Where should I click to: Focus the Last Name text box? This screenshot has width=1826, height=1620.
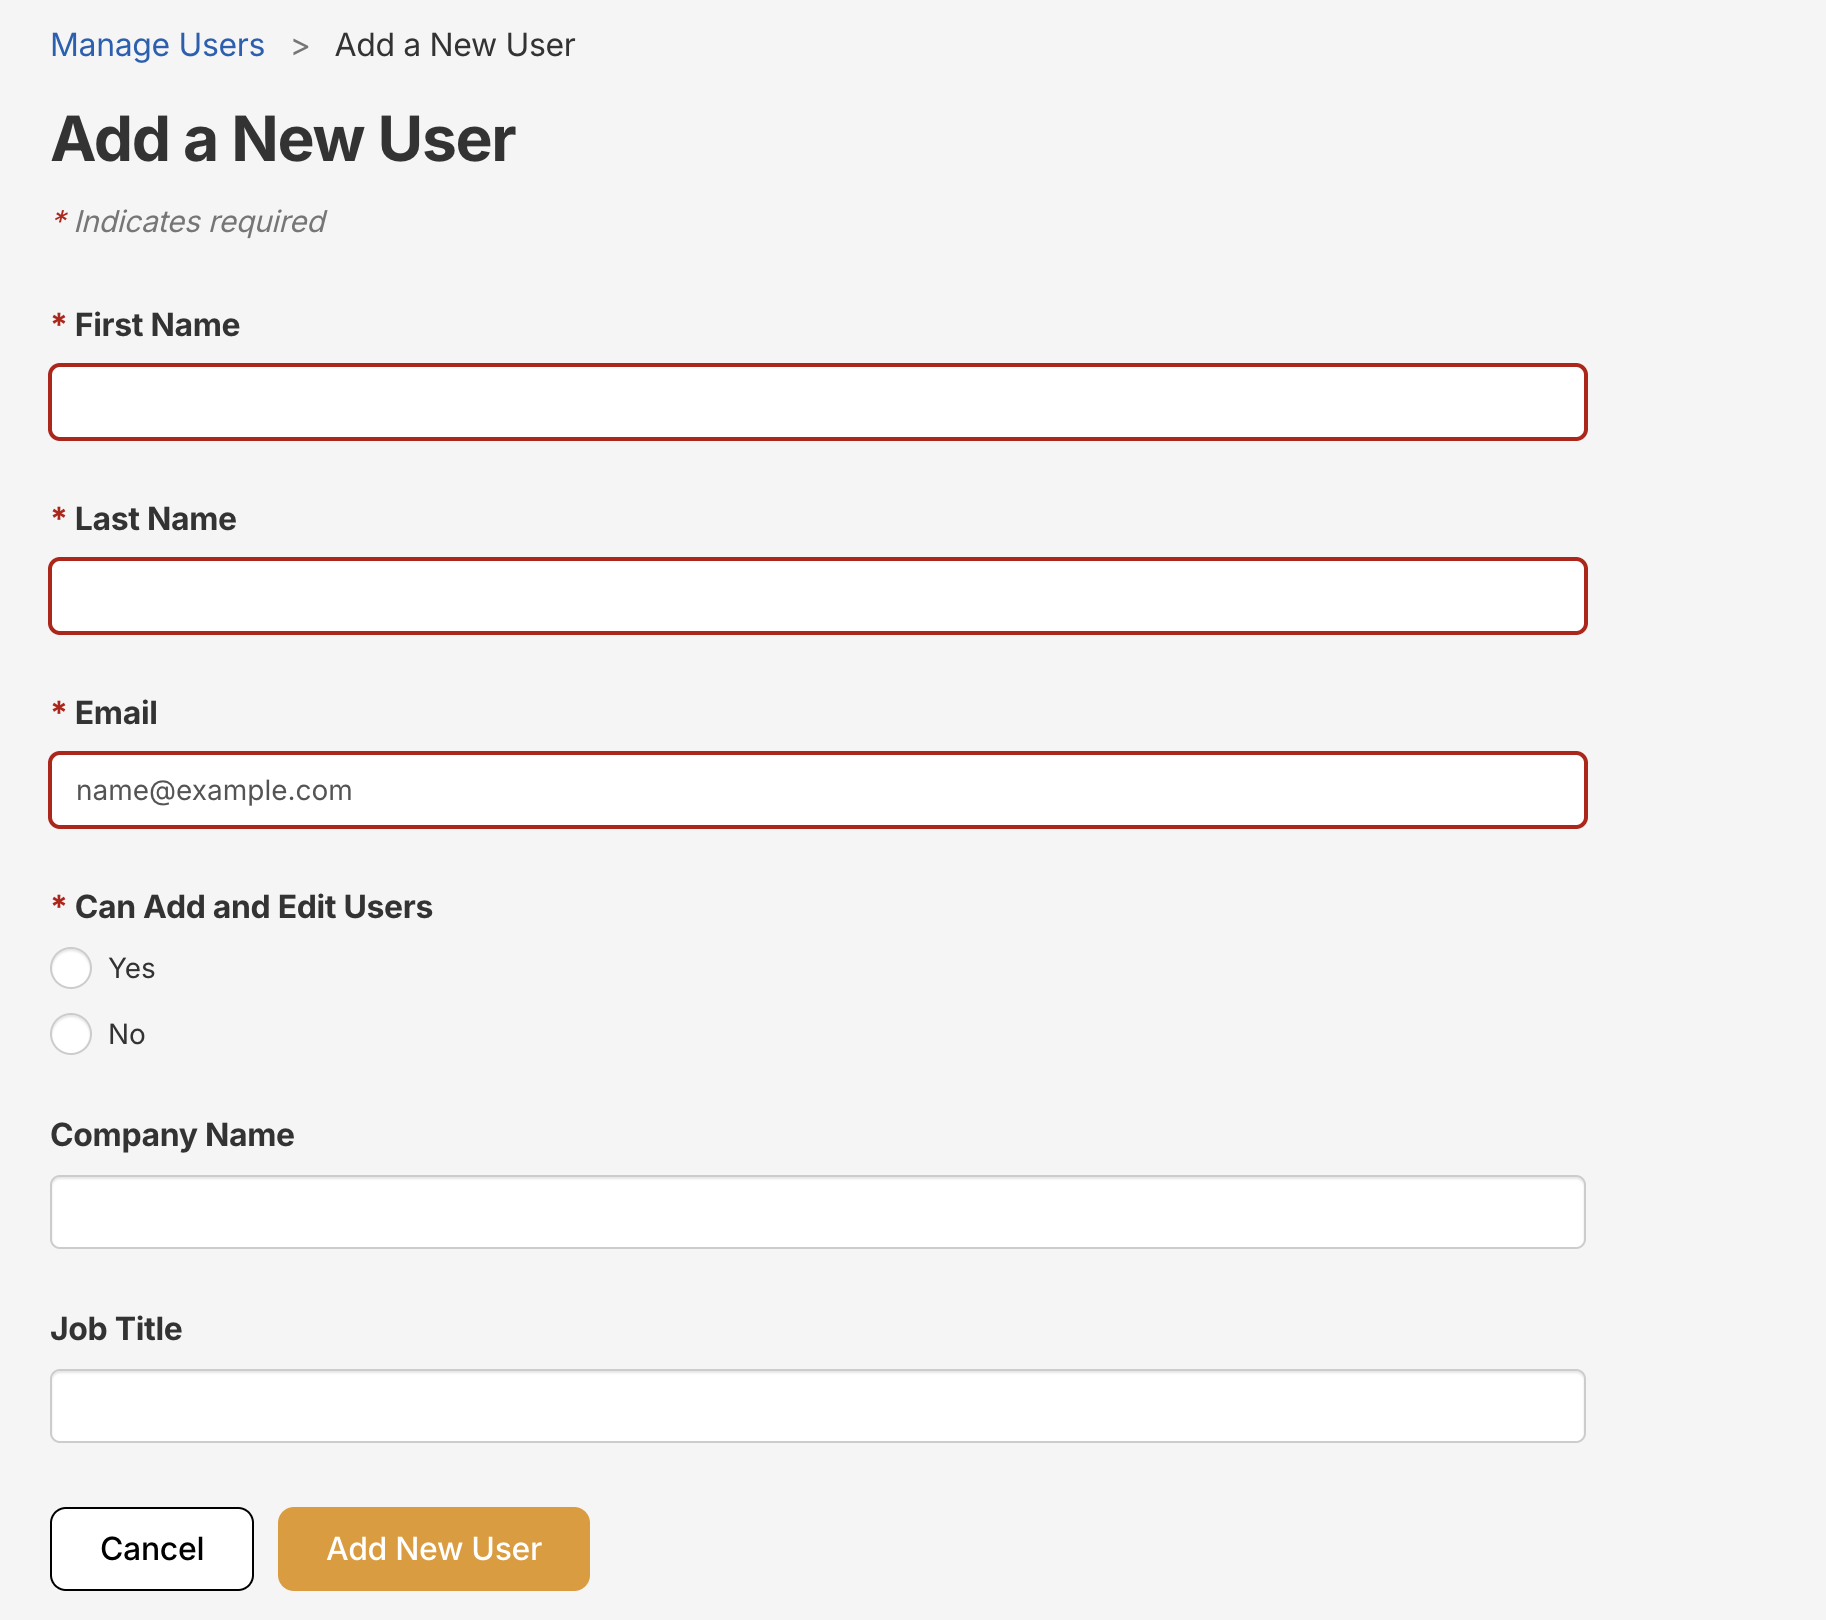tap(817, 596)
